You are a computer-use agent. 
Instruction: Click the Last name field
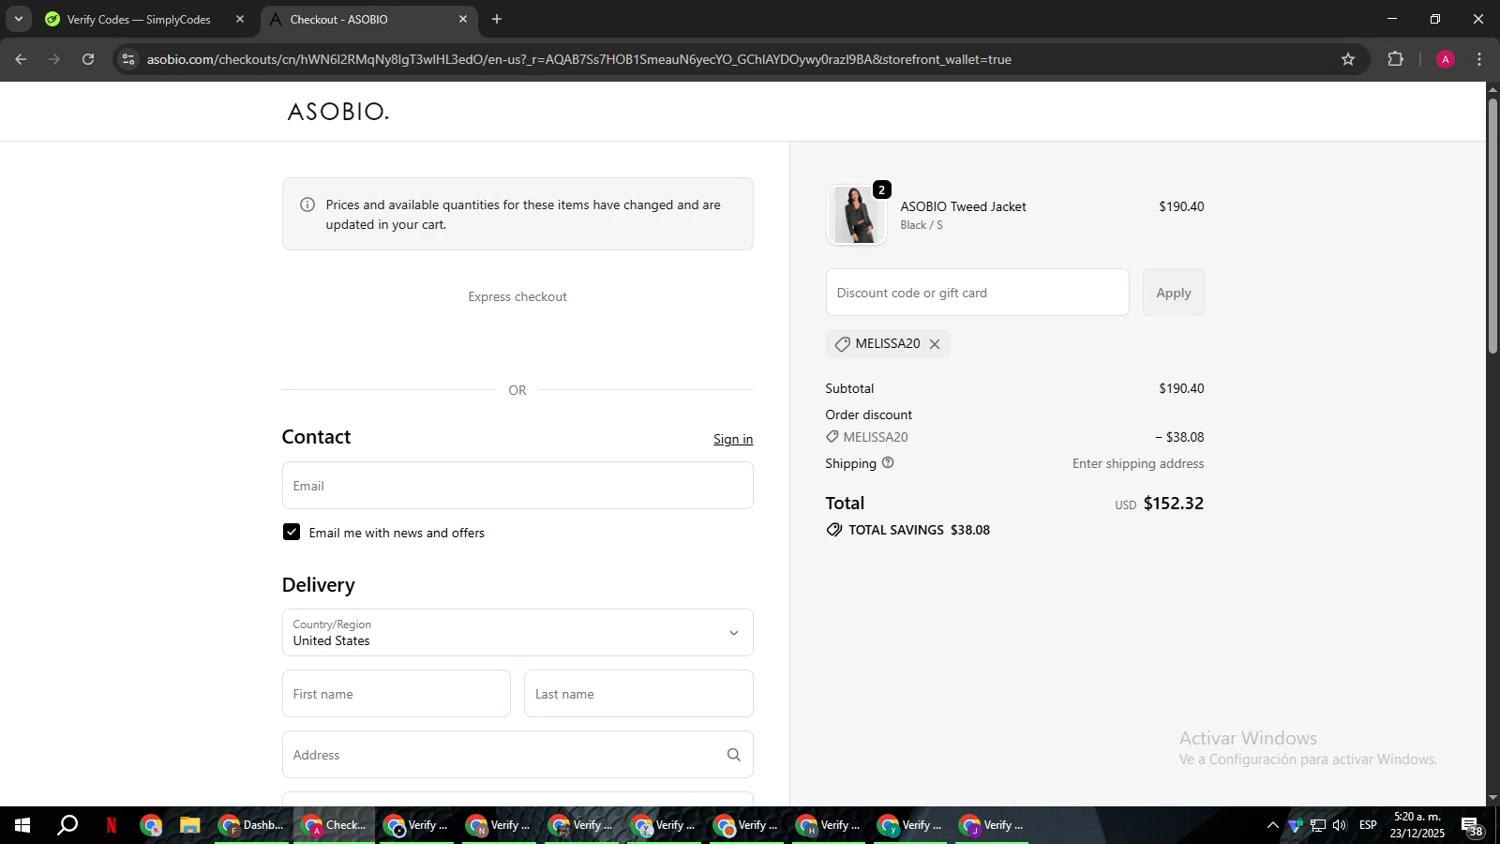tap(638, 694)
